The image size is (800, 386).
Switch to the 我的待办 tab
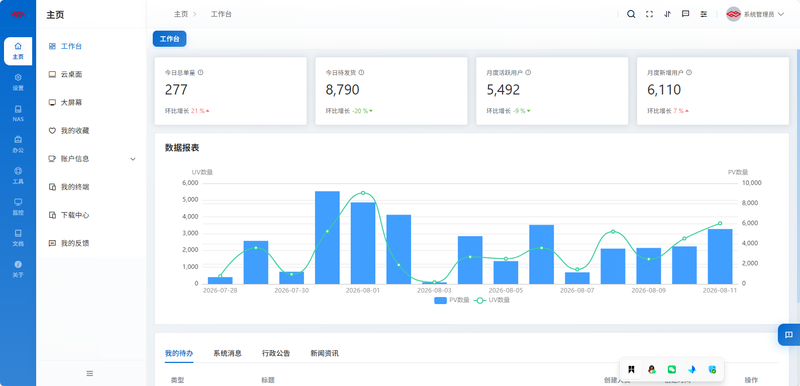tap(179, 353)
